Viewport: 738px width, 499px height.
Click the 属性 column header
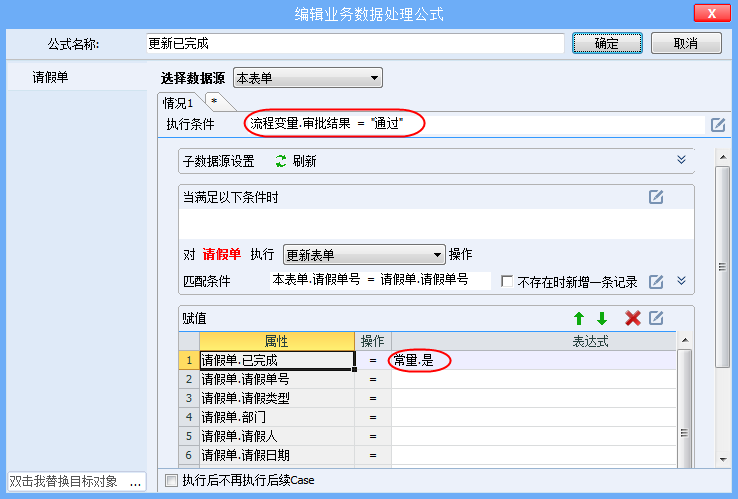[x=277, y=341]
